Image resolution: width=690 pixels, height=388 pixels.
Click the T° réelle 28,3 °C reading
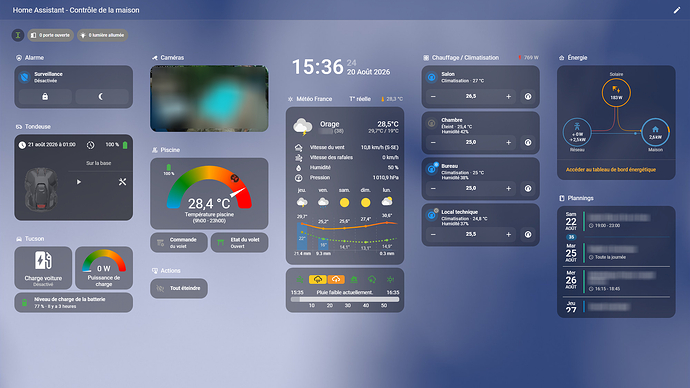(x=392, y=99)
